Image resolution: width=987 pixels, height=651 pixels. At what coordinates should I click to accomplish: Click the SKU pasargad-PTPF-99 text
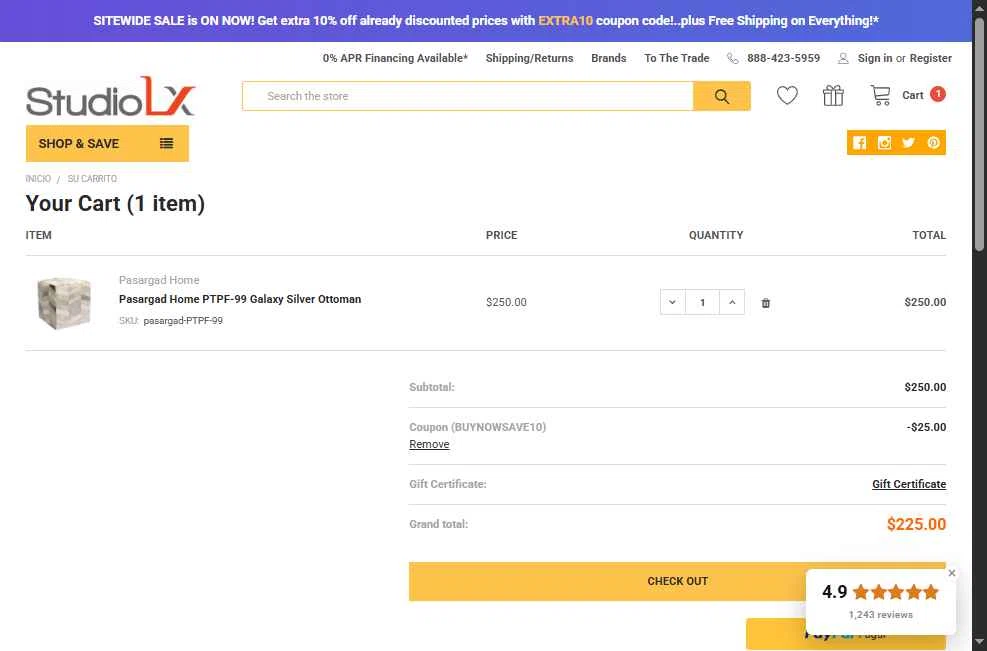coord(171,320)
